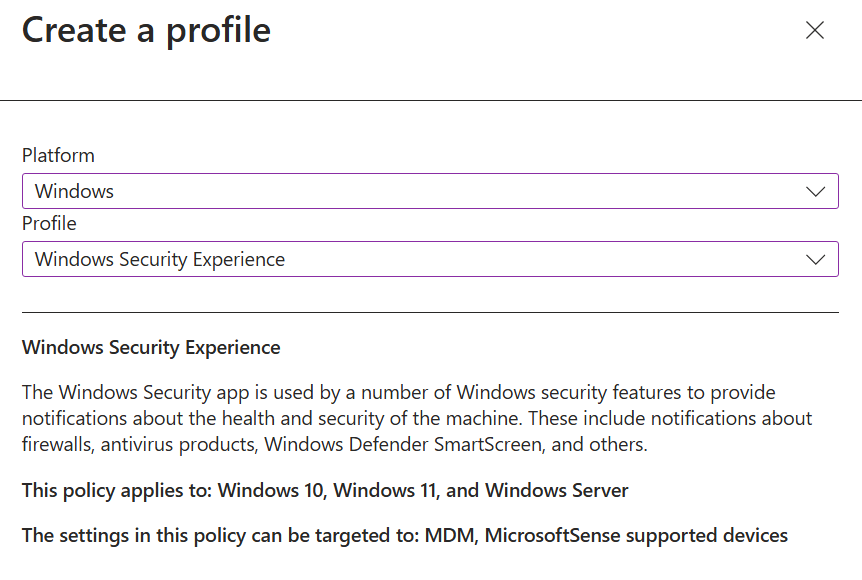Open the Profile dropdown
The width and height of the screenshot is (862, 580).
(430, 259)
